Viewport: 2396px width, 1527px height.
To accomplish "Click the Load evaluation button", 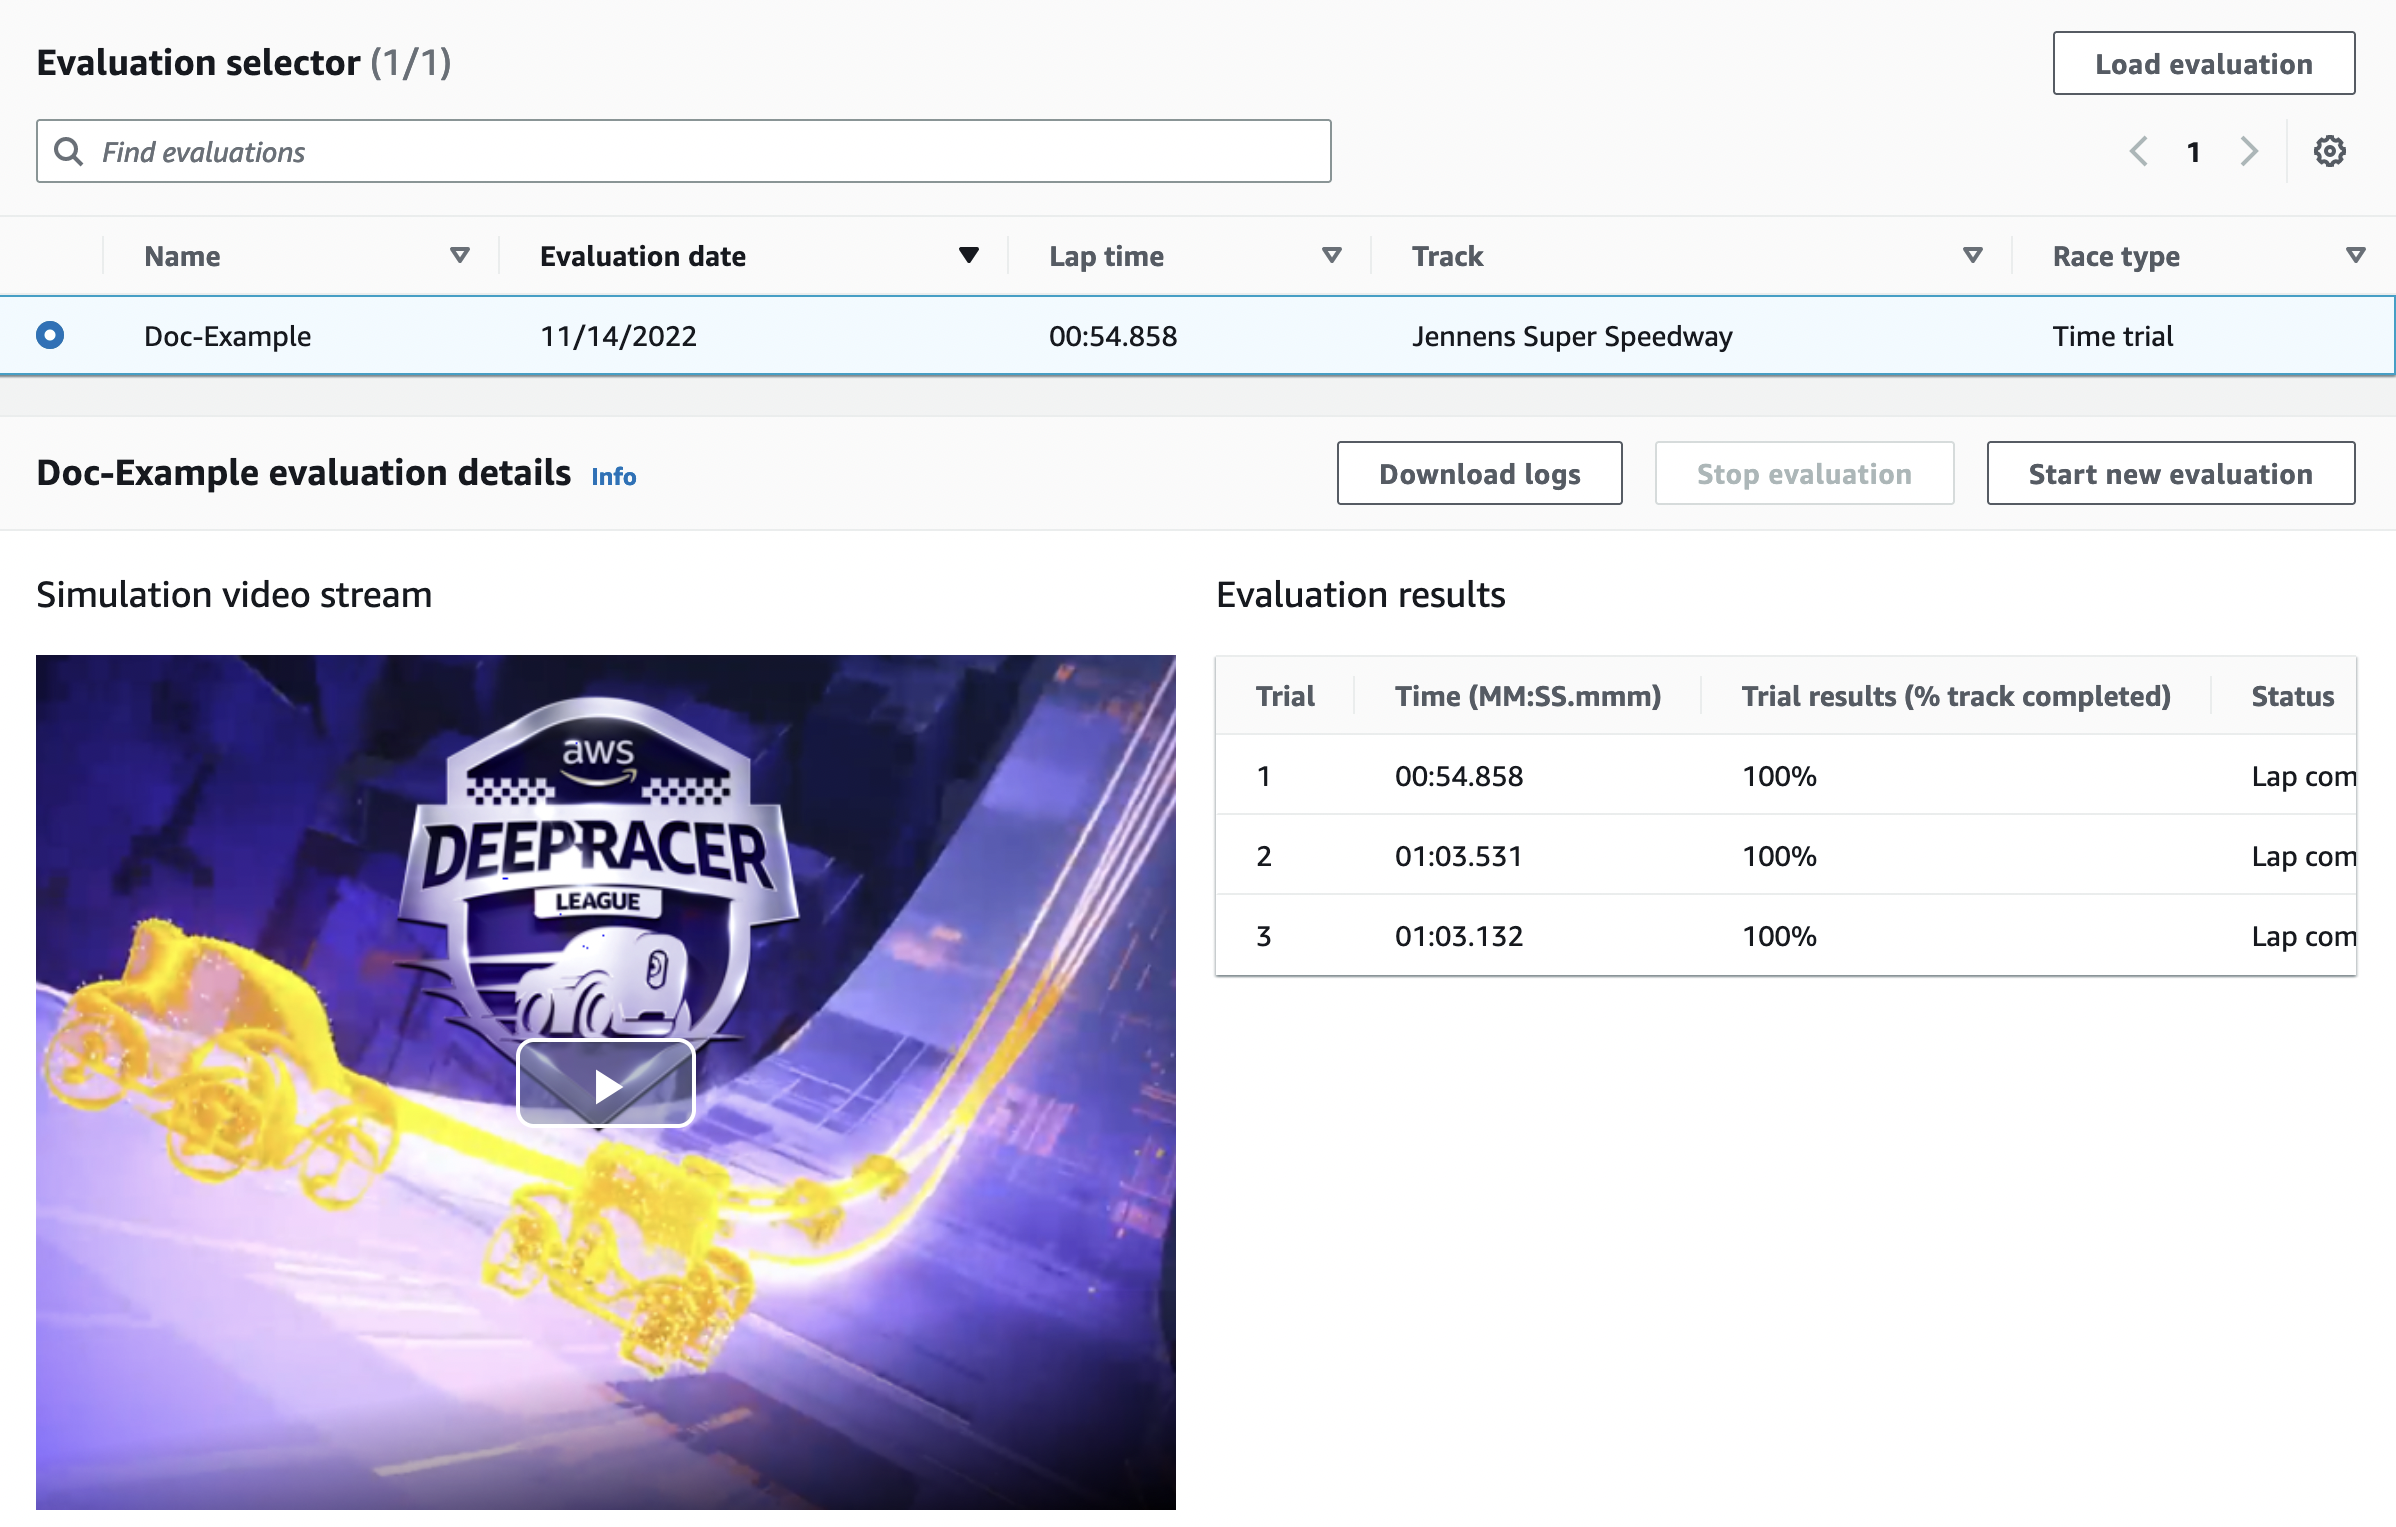I will point(2203,63).
